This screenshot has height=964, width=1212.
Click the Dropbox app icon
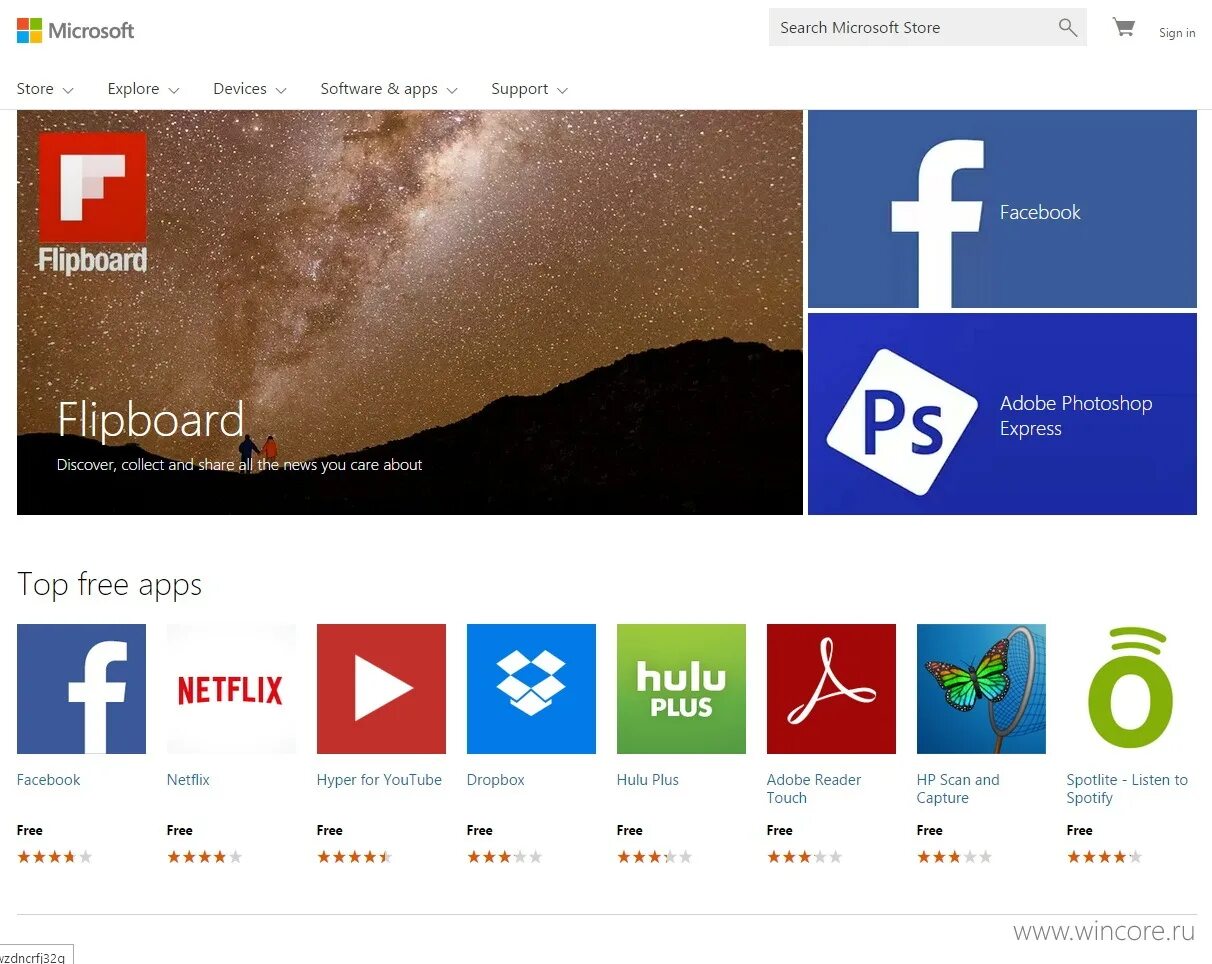pyautogui.click(x=531, y=689)
